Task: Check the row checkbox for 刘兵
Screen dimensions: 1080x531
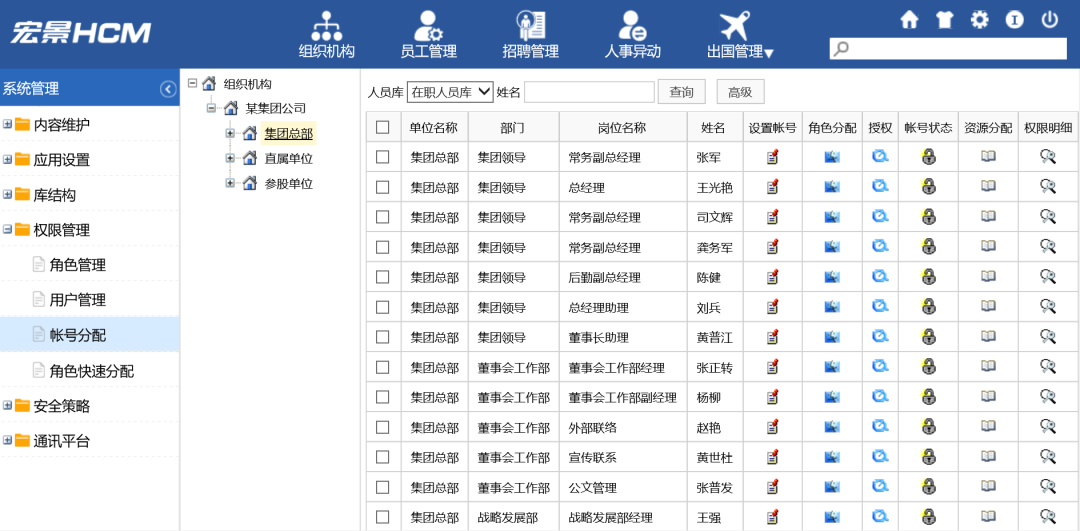Action: [x=383, y=307]
